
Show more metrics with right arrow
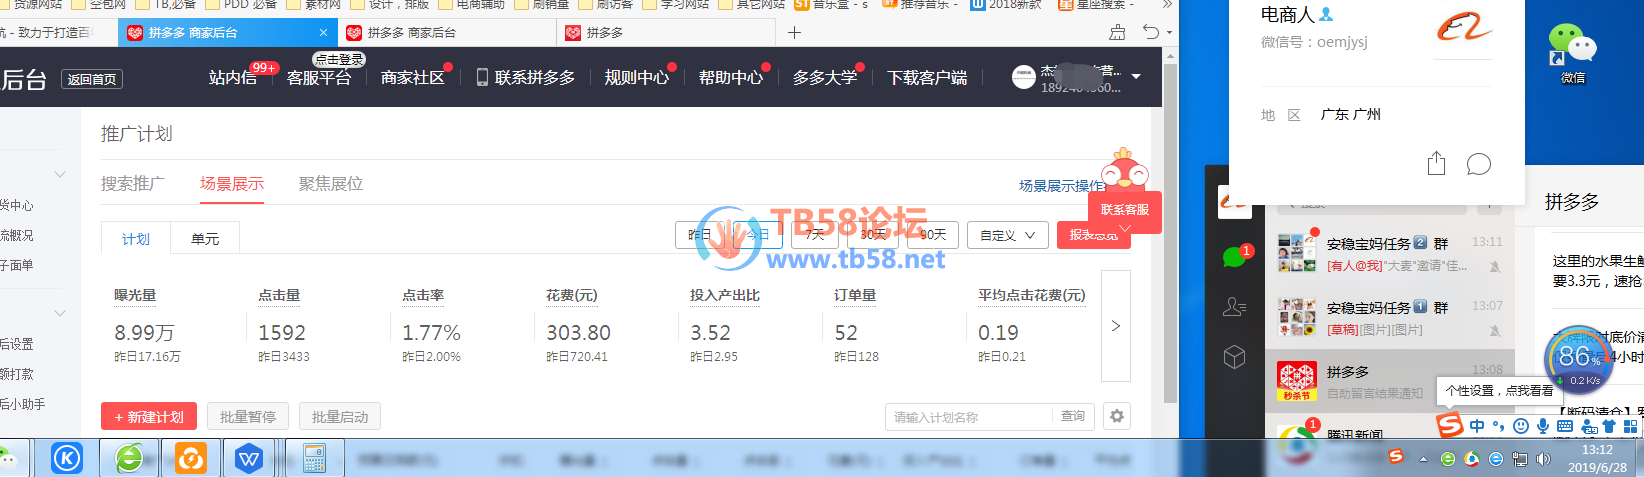tap(1116, 326)
